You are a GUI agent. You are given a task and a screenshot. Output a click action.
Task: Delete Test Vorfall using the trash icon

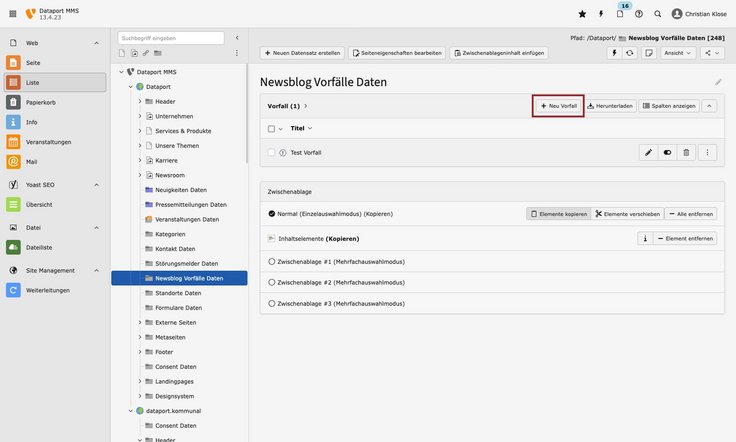[686, 152]
